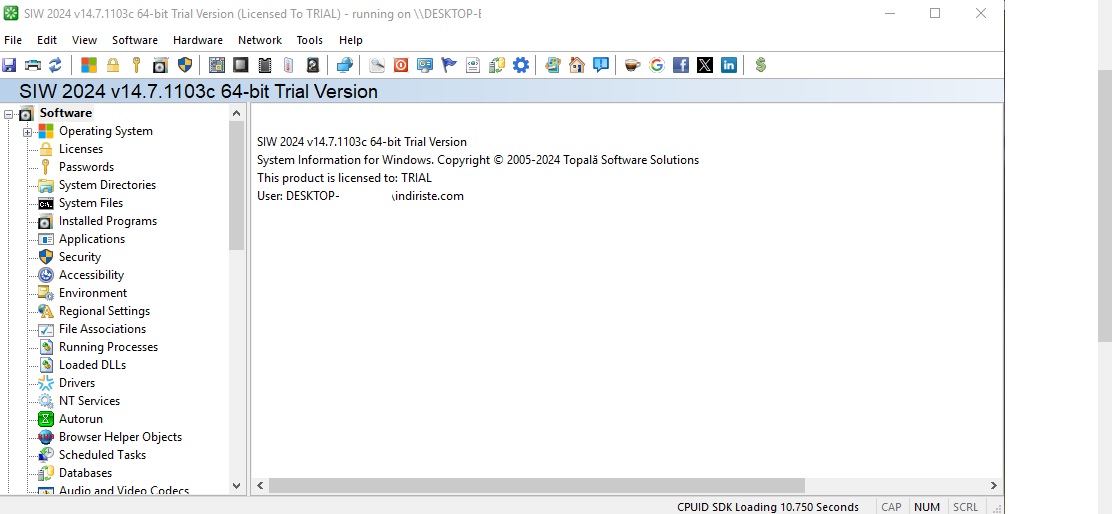Click the shield Security toolbar icon
Screen dimensions: 1112x514
click(184, 65)
